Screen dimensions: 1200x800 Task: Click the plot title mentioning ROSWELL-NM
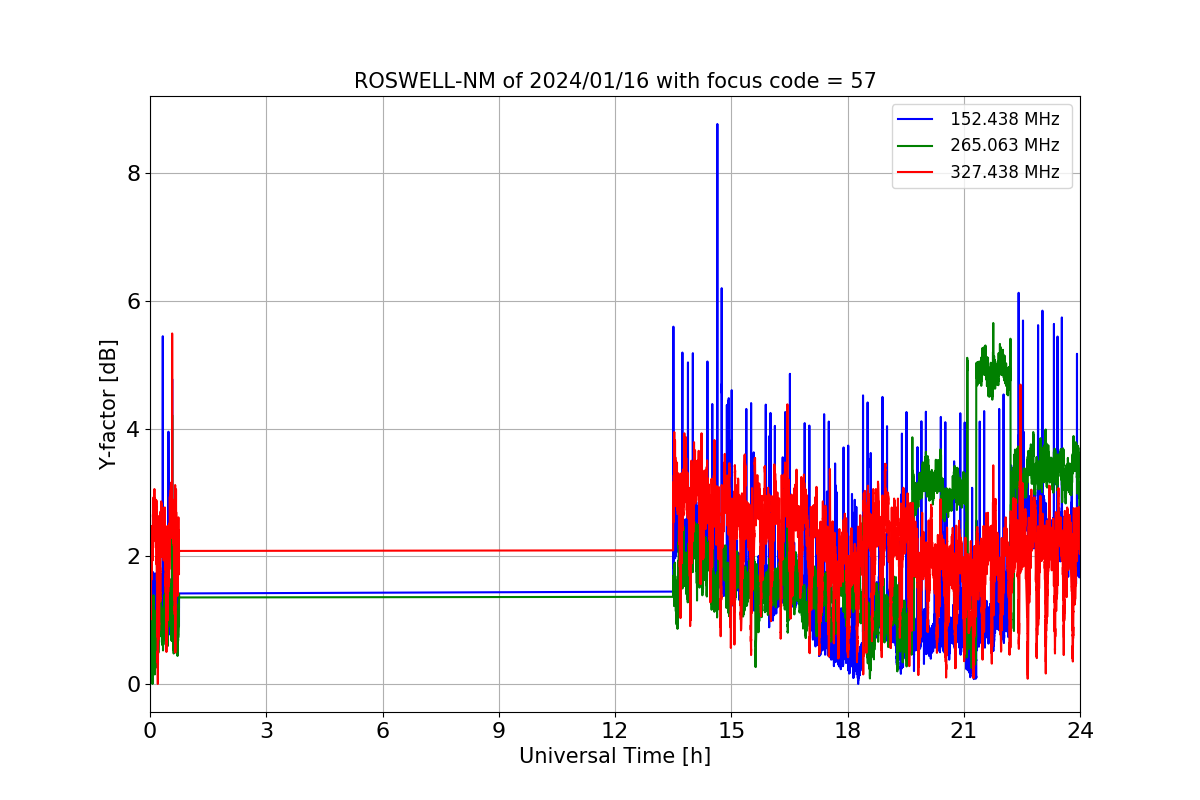615,81
